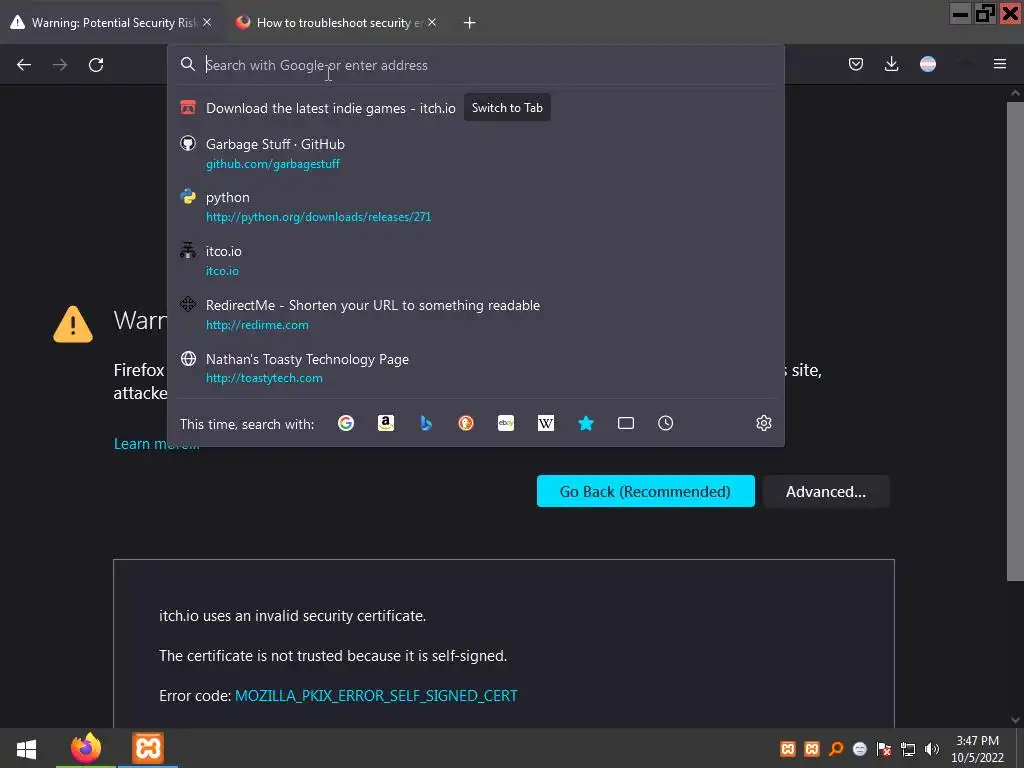The image size is (1024, 768).
Task: Click the Advanced... button
Action: tap(826, 491)
